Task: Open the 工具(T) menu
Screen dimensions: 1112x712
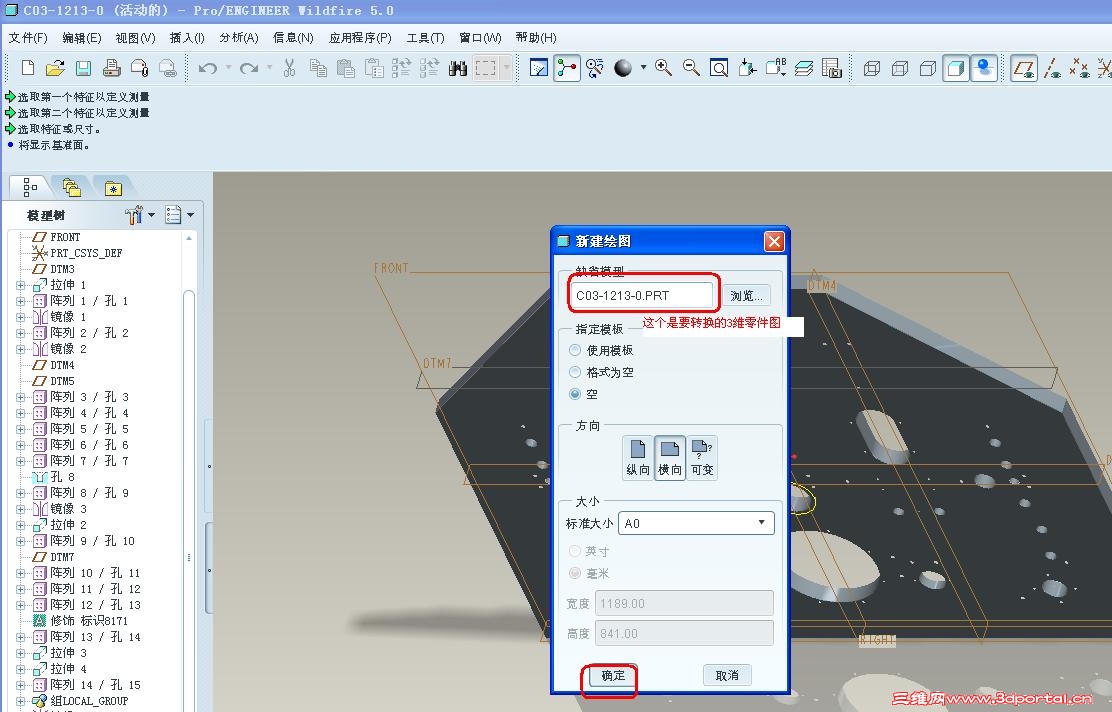Action: (426, 38)
